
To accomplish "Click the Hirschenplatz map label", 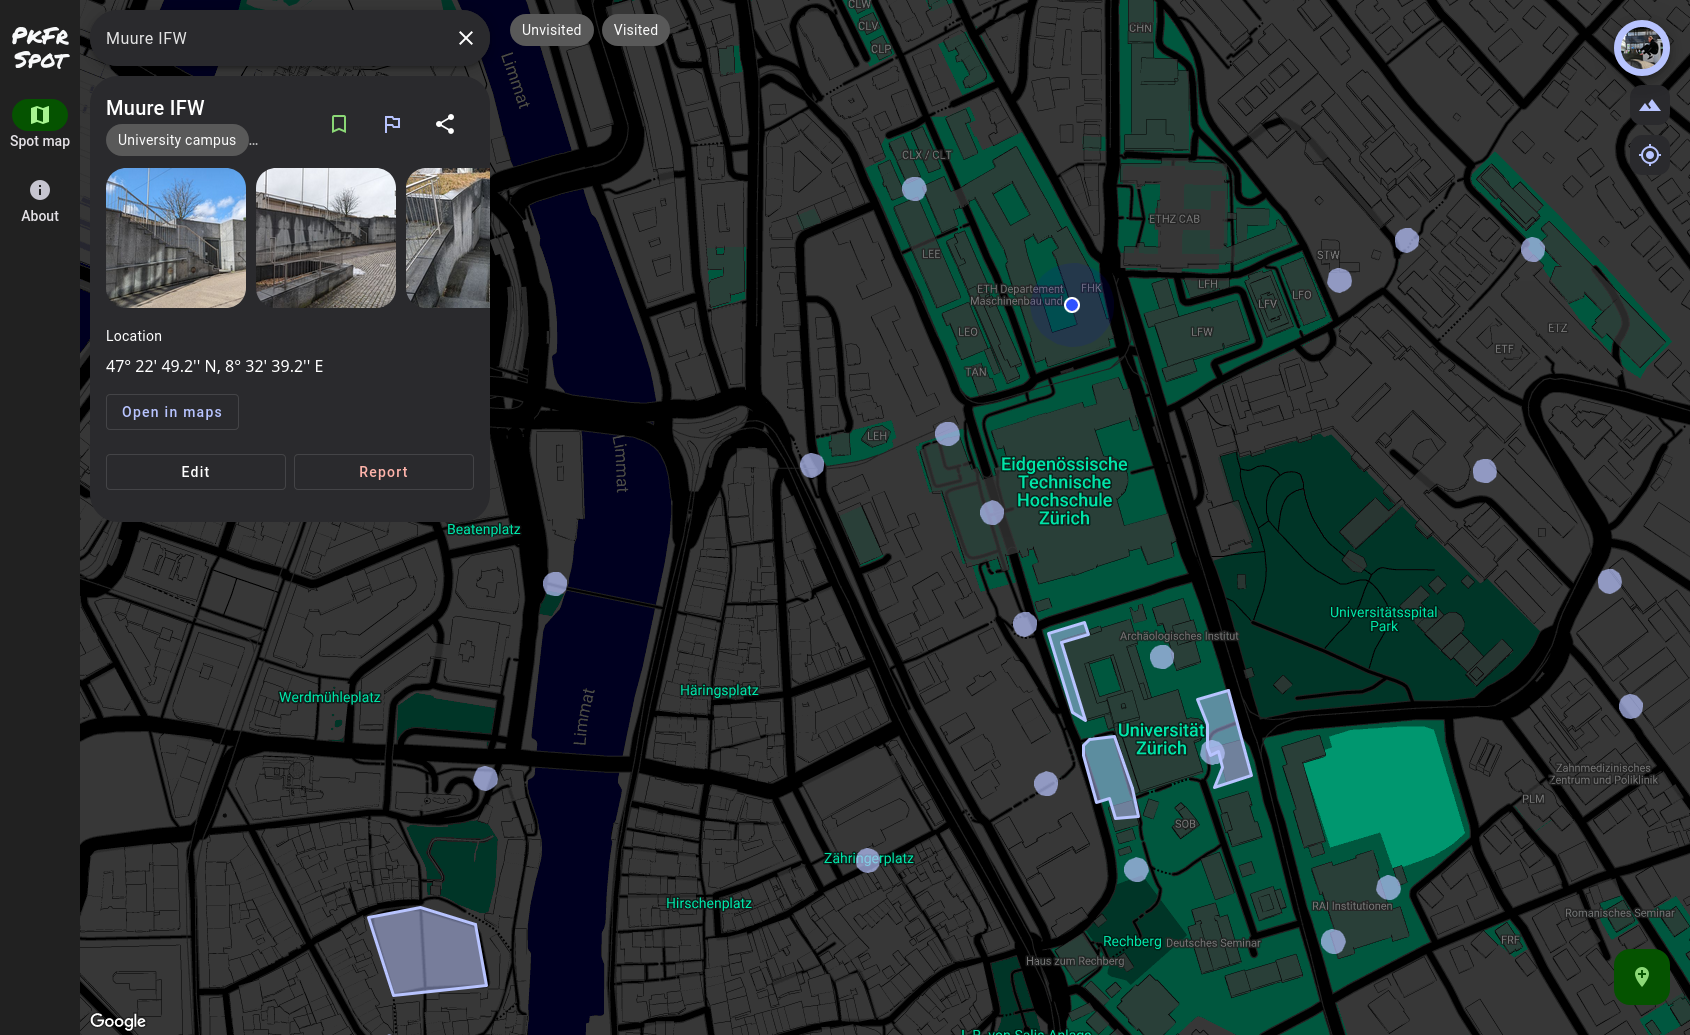I will point(709,904).
